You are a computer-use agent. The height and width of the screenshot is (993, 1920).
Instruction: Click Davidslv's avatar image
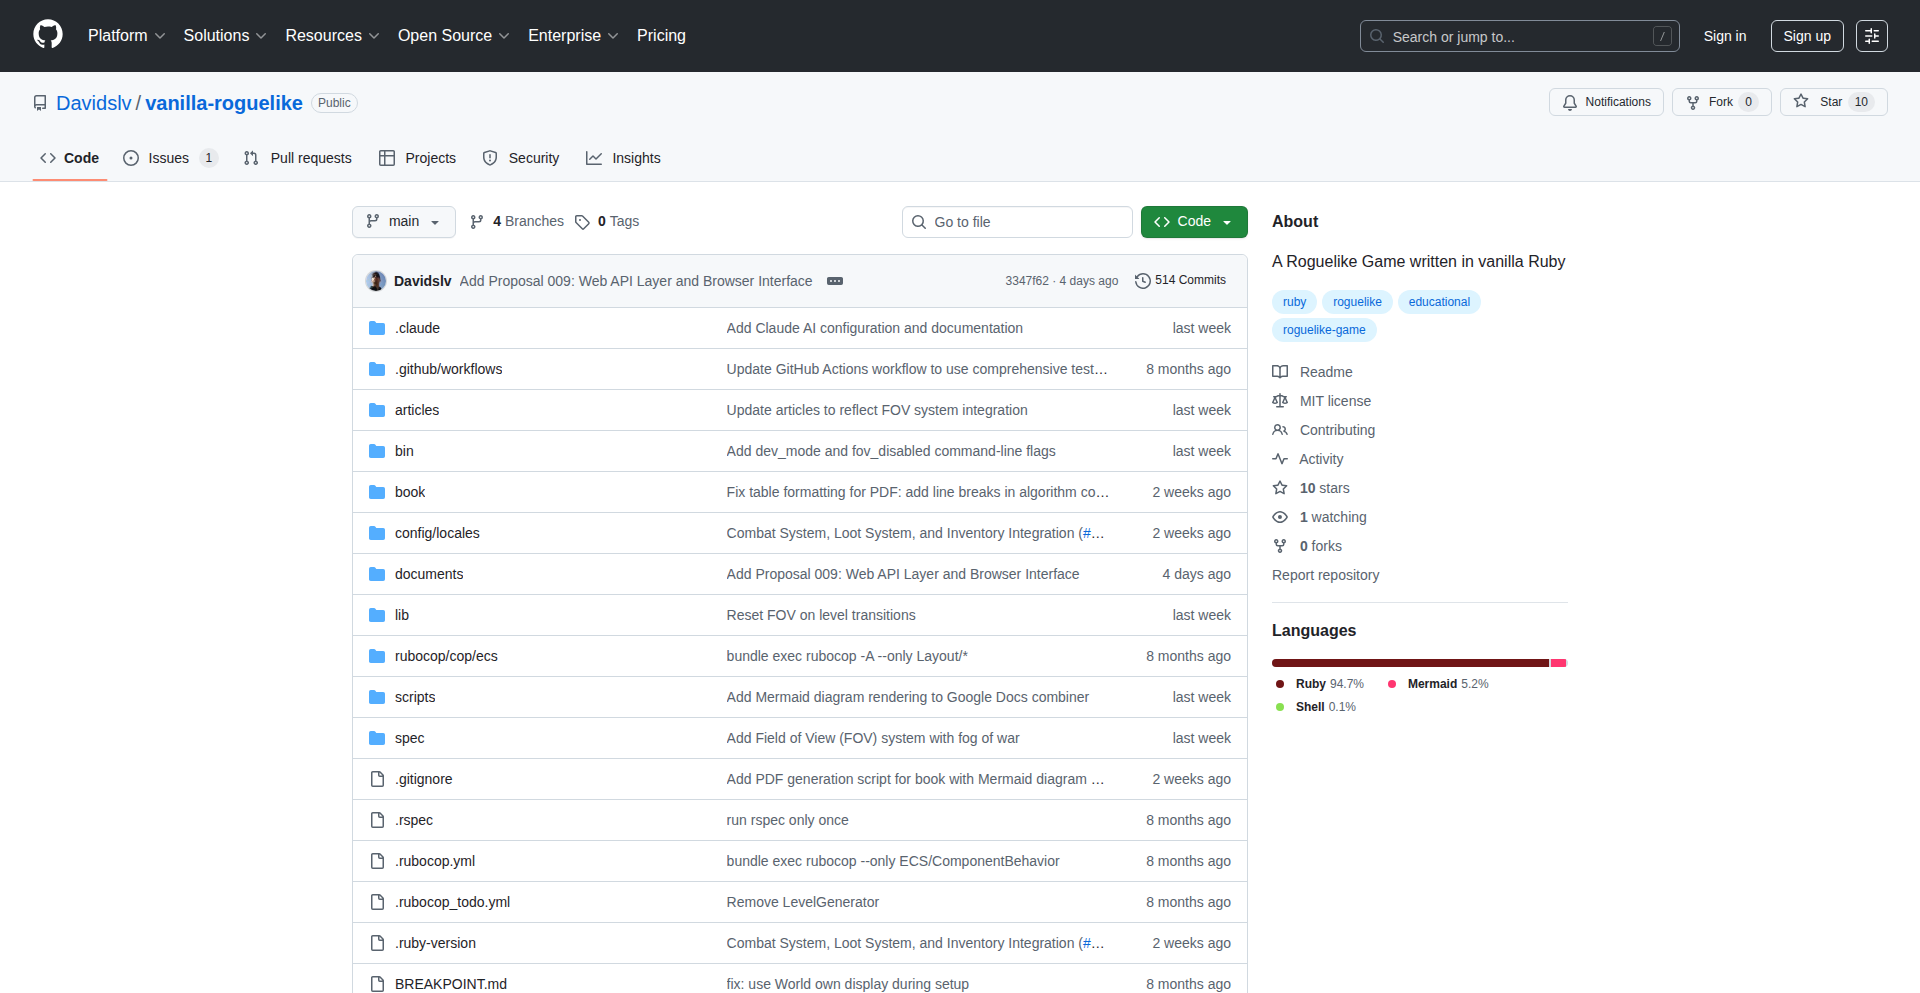click(376, 281)
